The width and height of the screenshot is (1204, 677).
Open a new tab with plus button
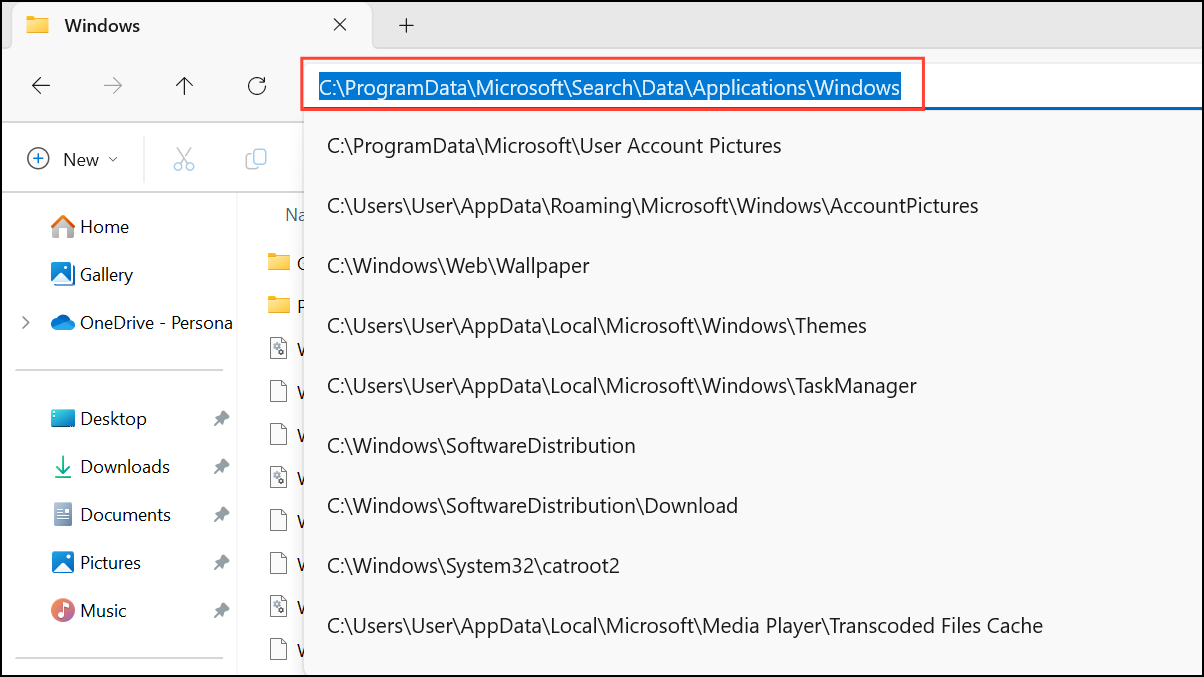click(x=406, y=26)
